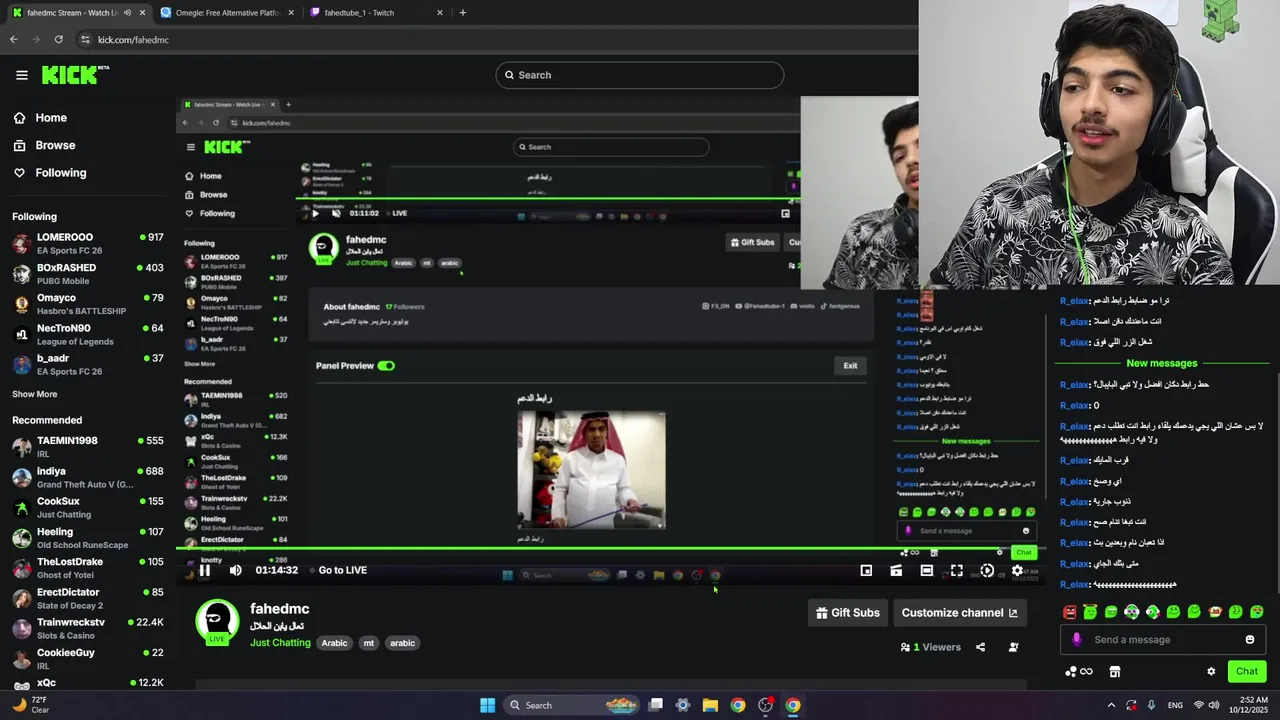
Task: Jump to live with Go to LIVE
Action: tap(342, 570)
